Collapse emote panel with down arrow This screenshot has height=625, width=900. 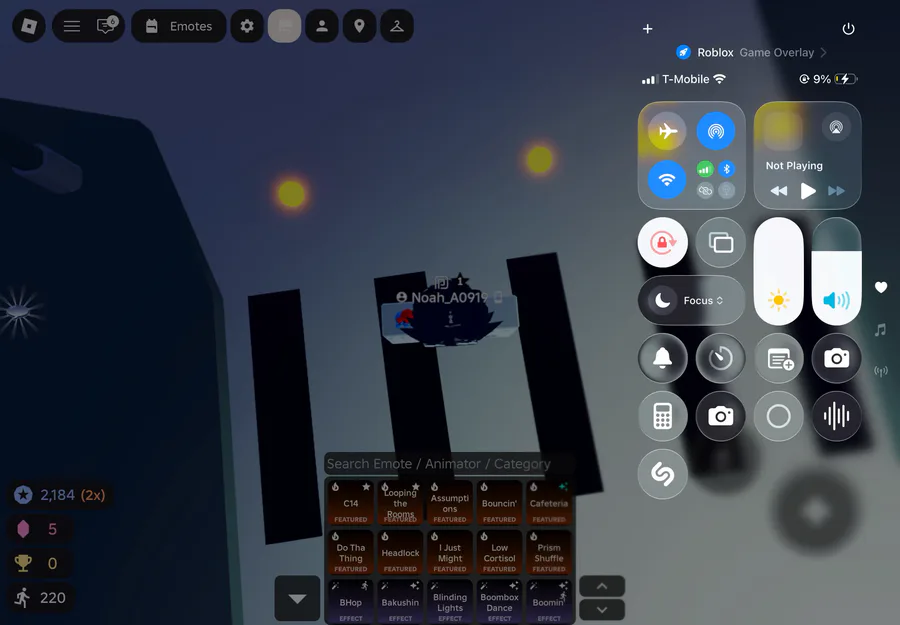[x=297, y=598]
